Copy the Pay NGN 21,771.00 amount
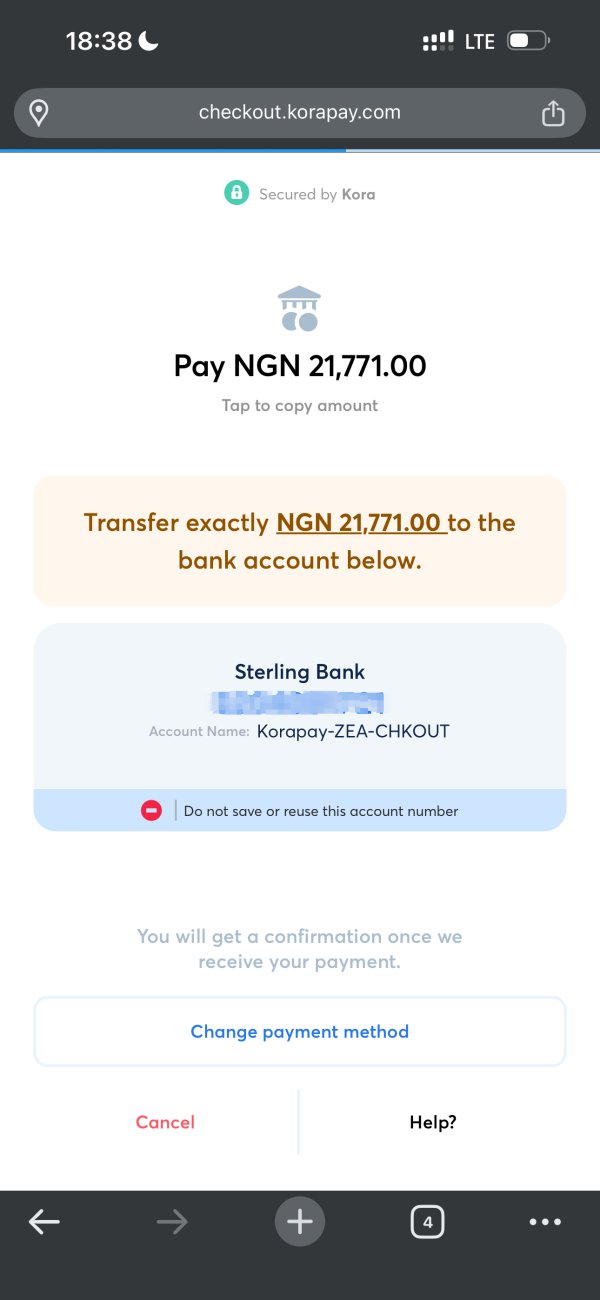 click(300, 366)
